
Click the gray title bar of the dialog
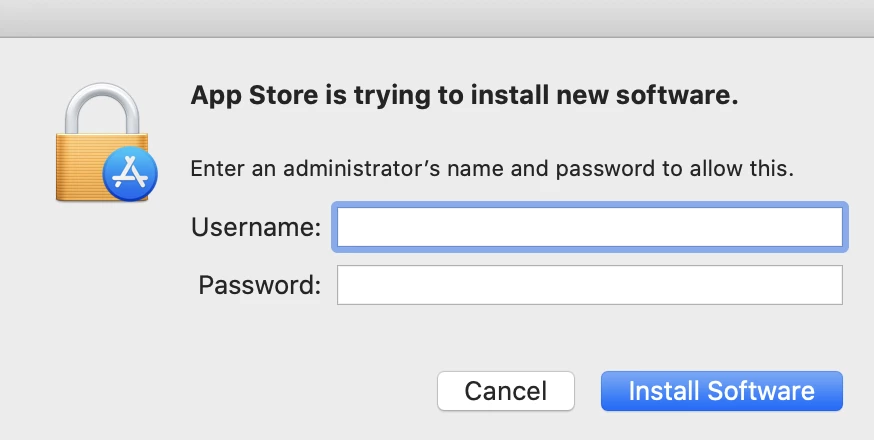pyautogui.click(x=437, y=18)
